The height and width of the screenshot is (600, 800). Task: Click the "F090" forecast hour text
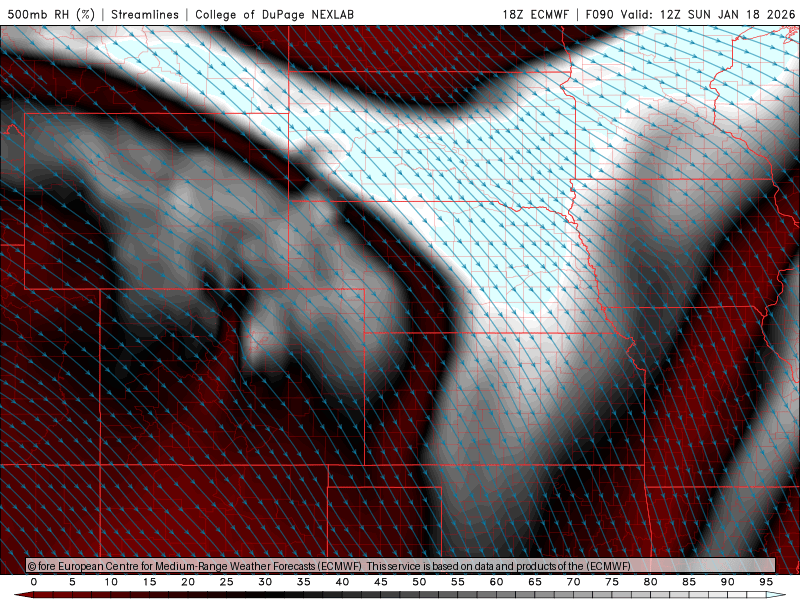pos(599,14)
